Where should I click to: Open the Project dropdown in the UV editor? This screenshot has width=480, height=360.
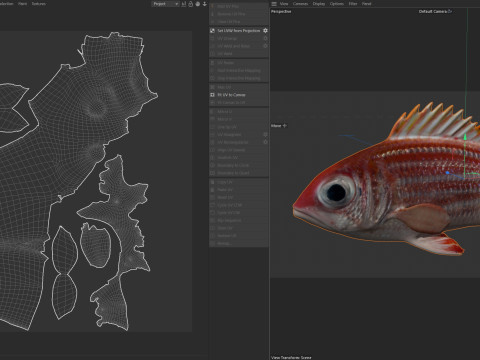click(166, 4)
